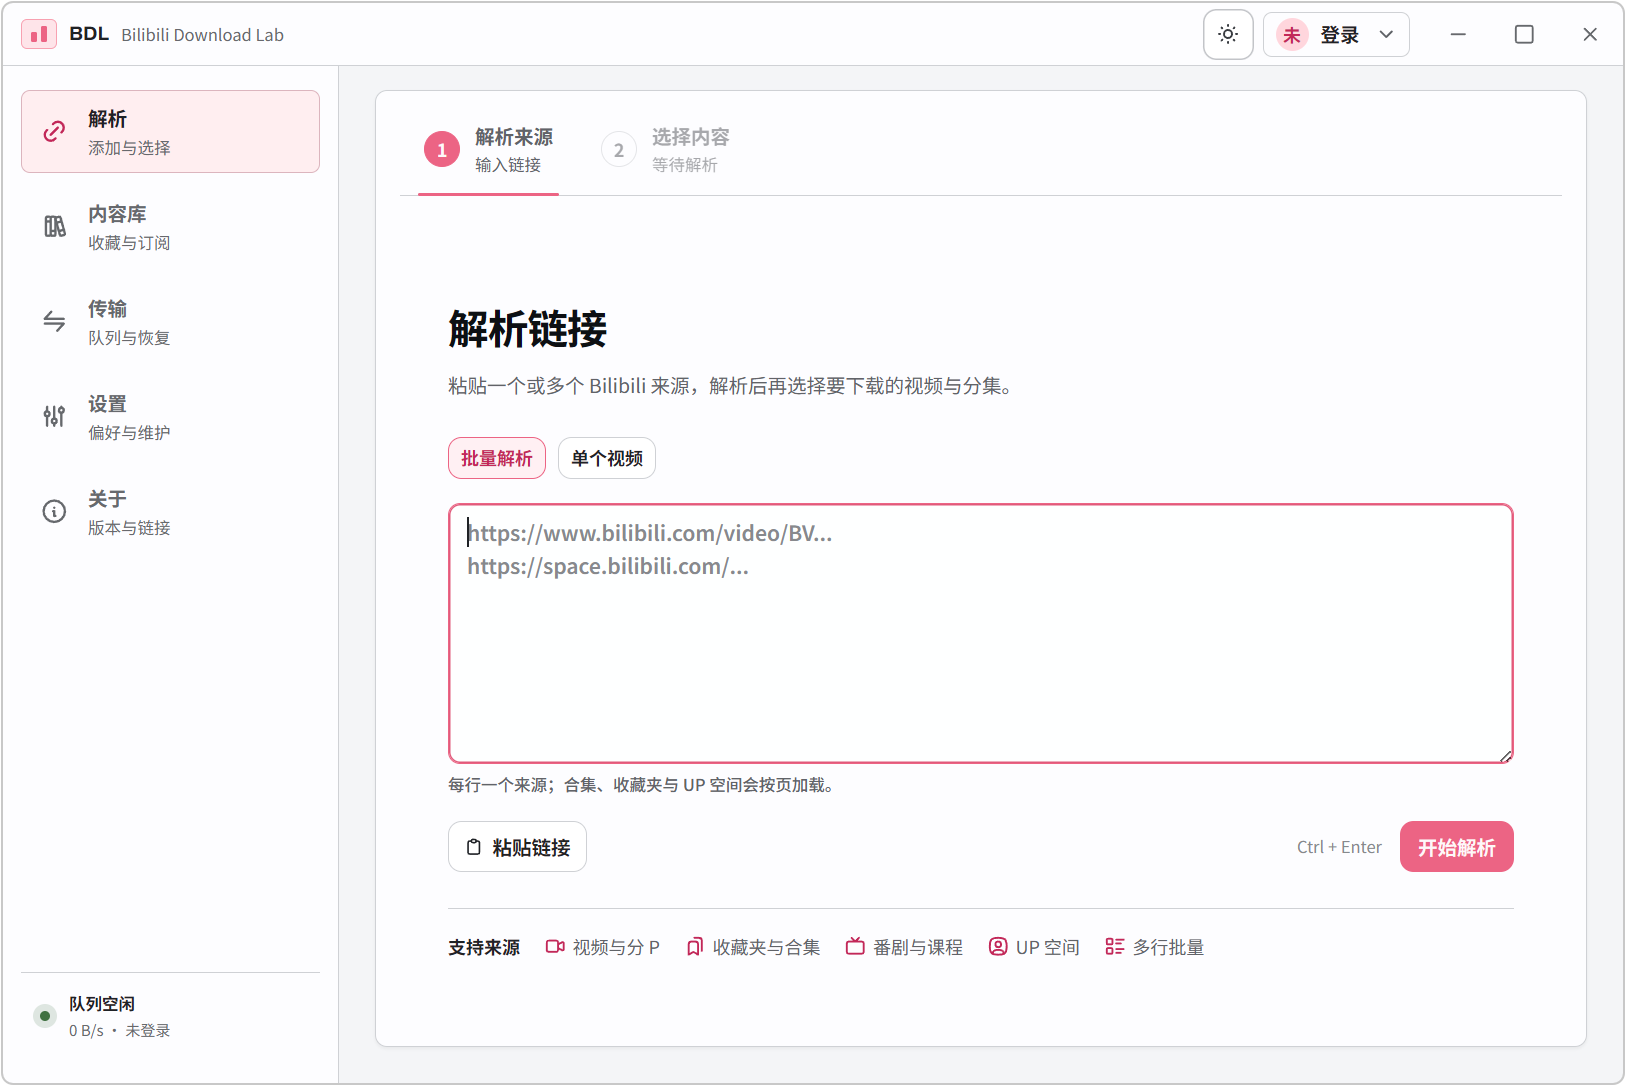Click the 开始解析 button
The height and width of the screenshot is (1087, 1627).
pyautogui.click(x=1457, y=847)
